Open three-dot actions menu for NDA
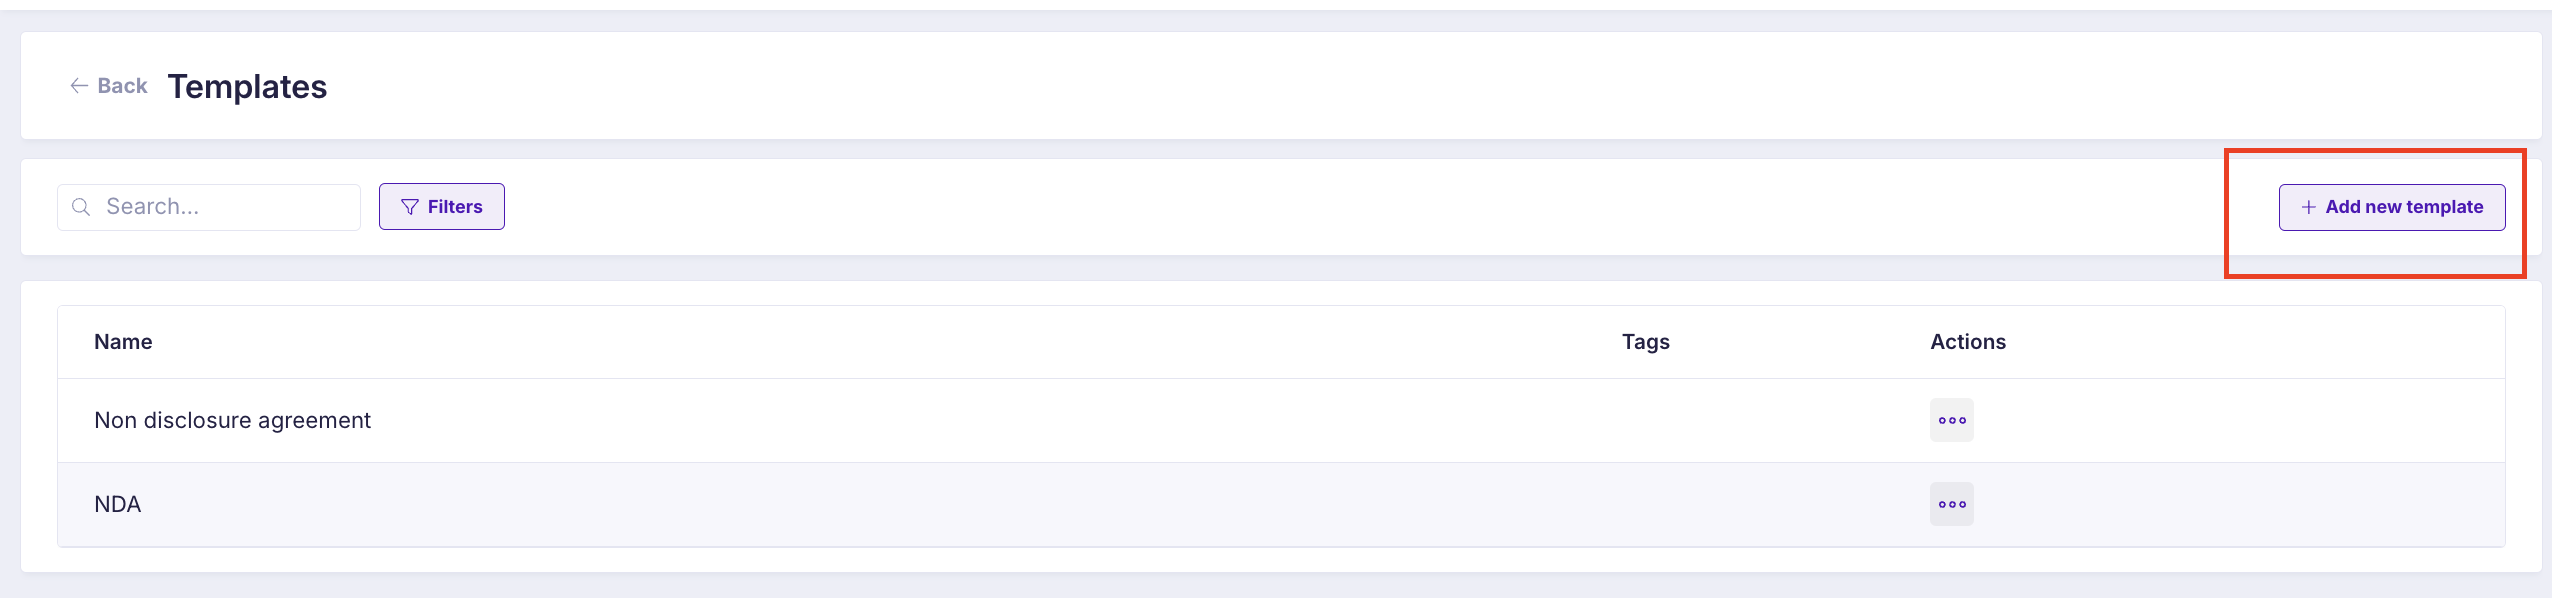 1952,504
